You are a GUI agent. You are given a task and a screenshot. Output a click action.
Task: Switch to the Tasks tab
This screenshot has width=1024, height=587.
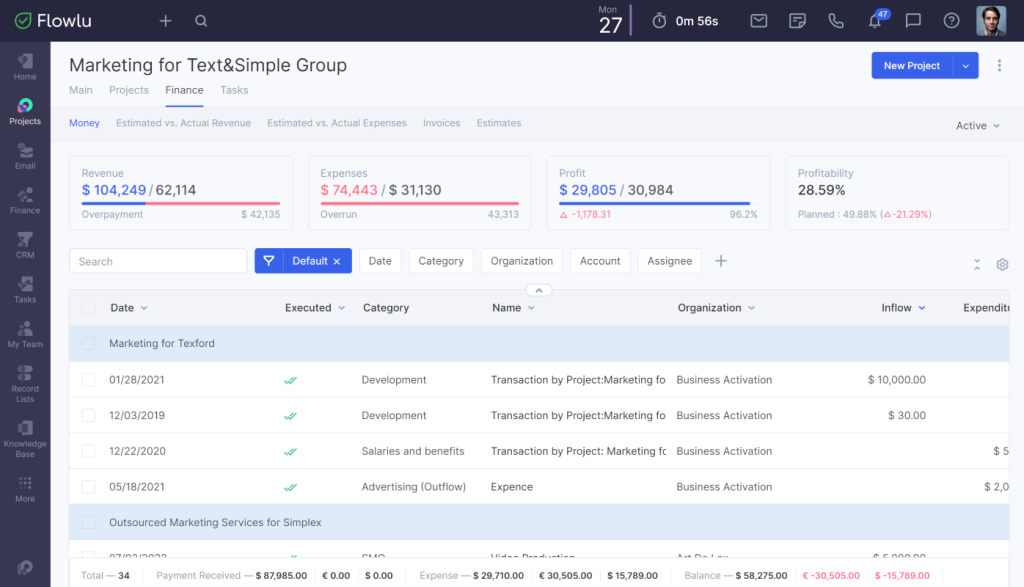click(234, 90)
